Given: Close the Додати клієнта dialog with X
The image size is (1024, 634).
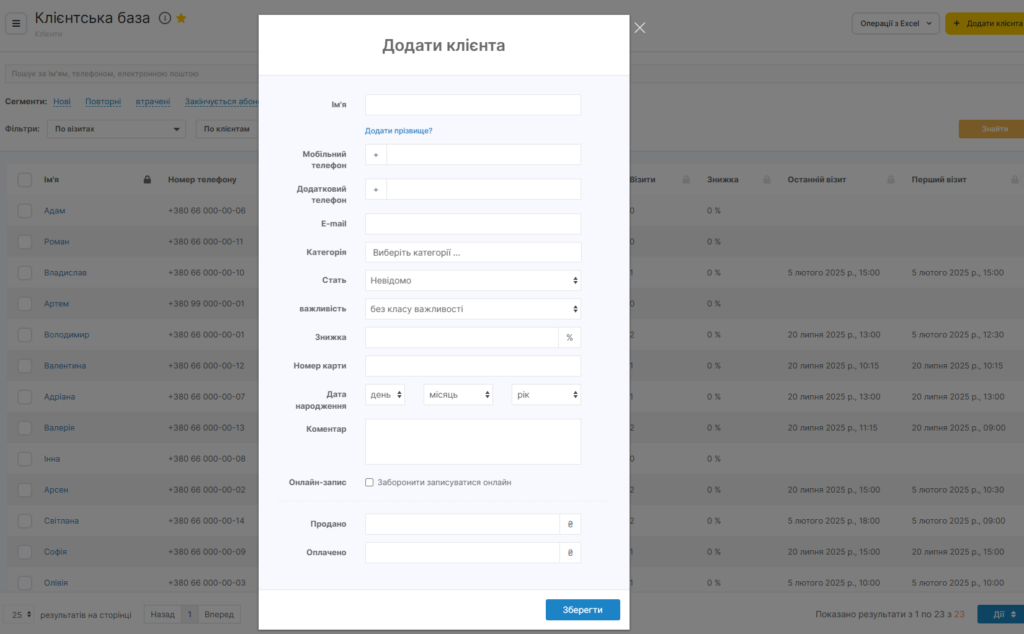Looking at the screenshot, I should point(640,28).
